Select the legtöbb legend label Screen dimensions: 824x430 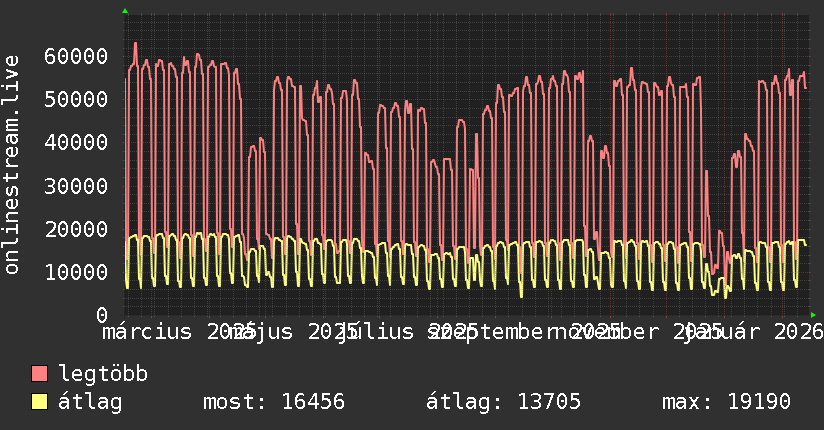[103, 374]
